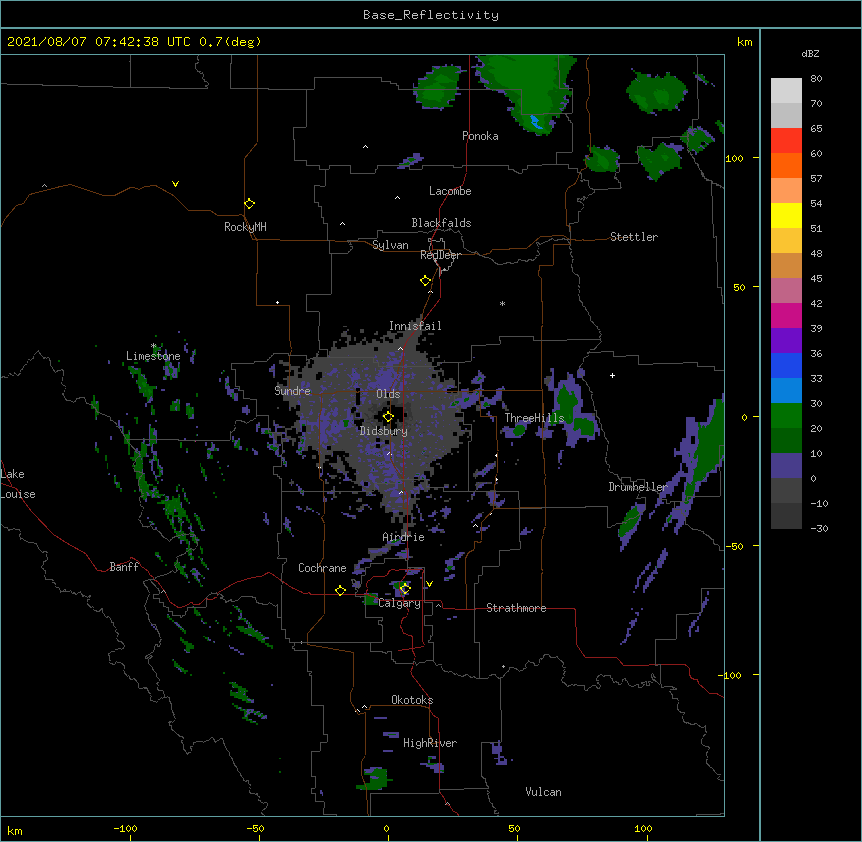
Task: Click the yellow diamond marker above RockyMH
Action: click(x=249, y=204)
